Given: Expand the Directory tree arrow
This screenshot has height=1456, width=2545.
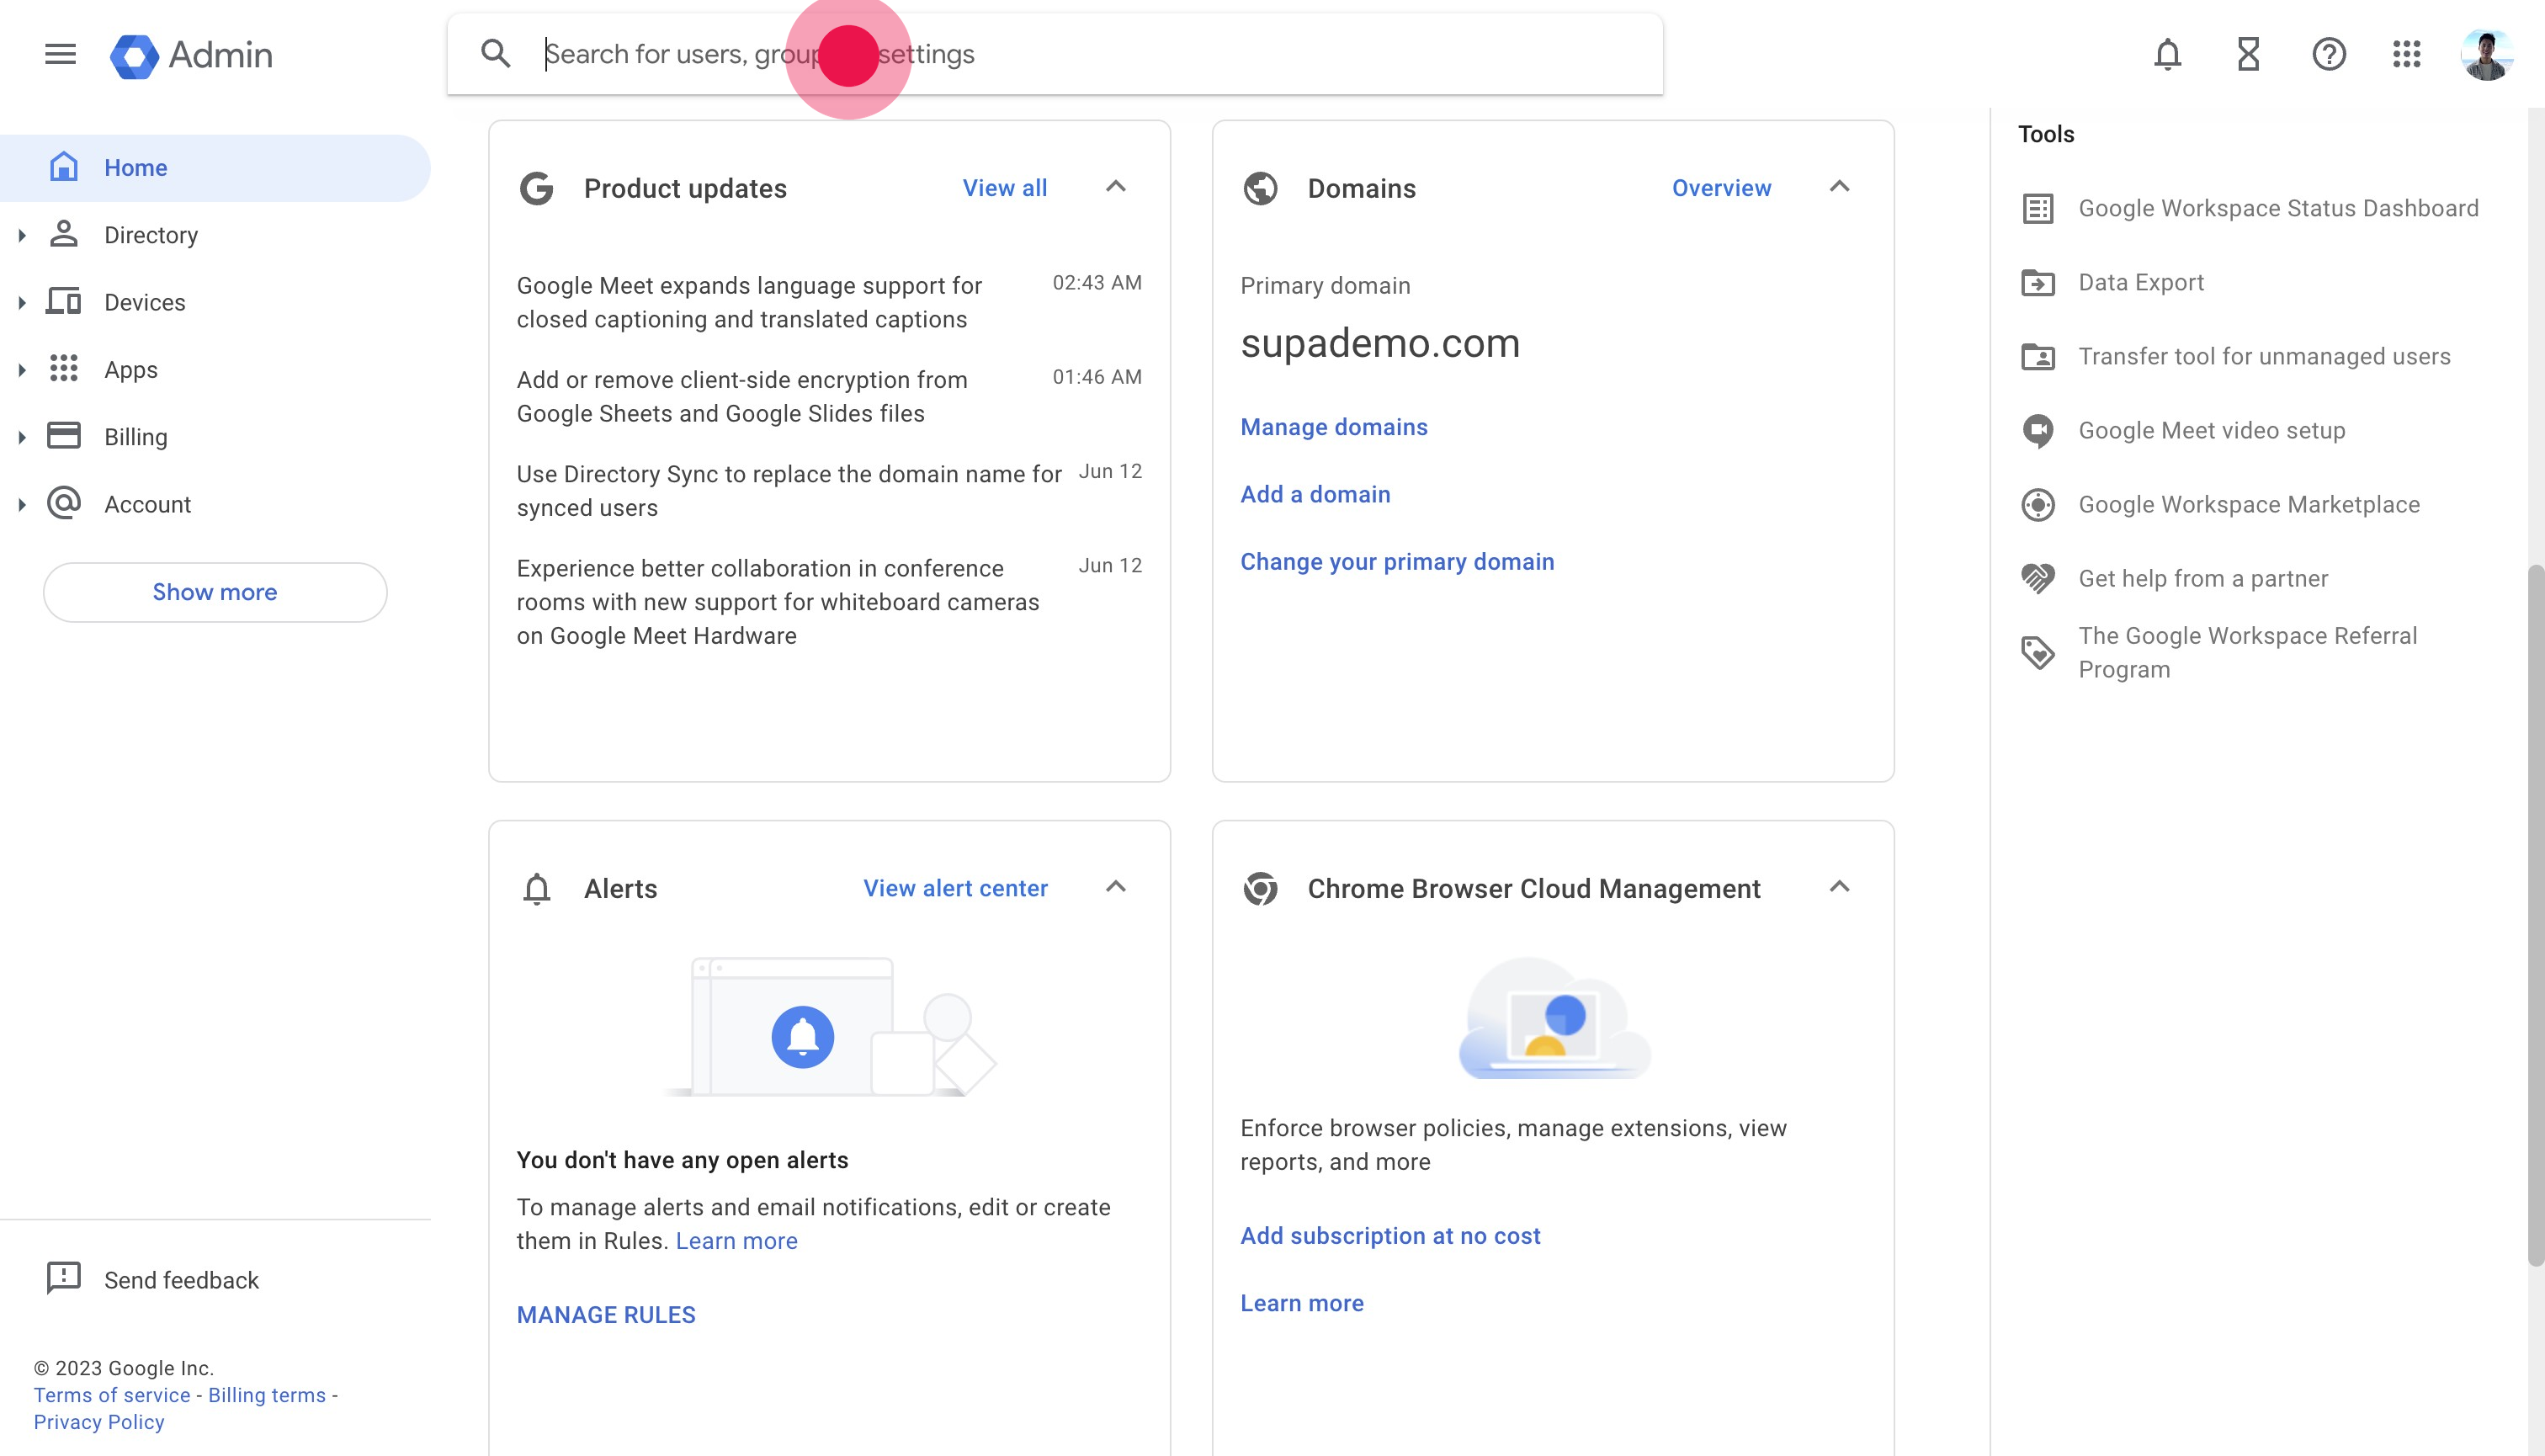Looking at the screenshot, I should (x=22, y=236).
